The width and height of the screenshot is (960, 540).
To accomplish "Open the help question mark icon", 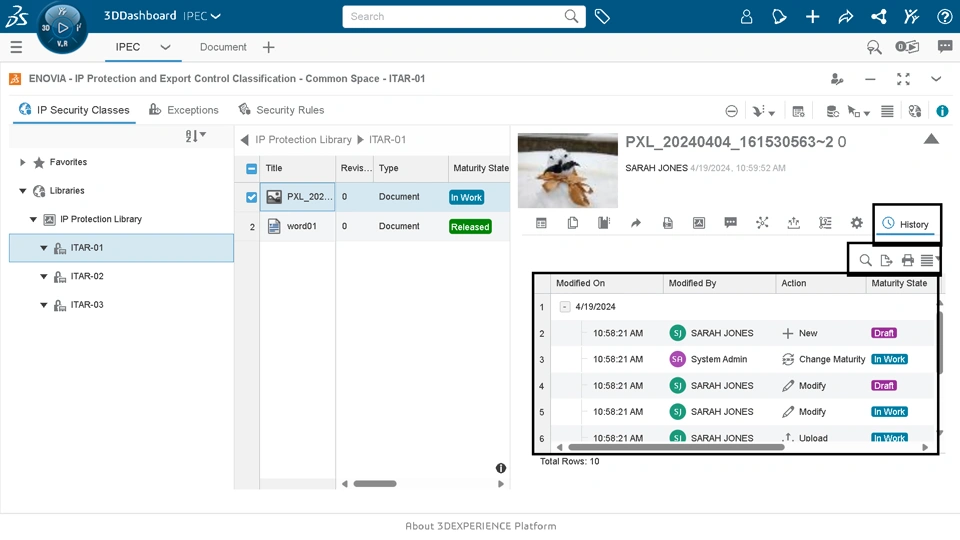I will pos(944,17).
